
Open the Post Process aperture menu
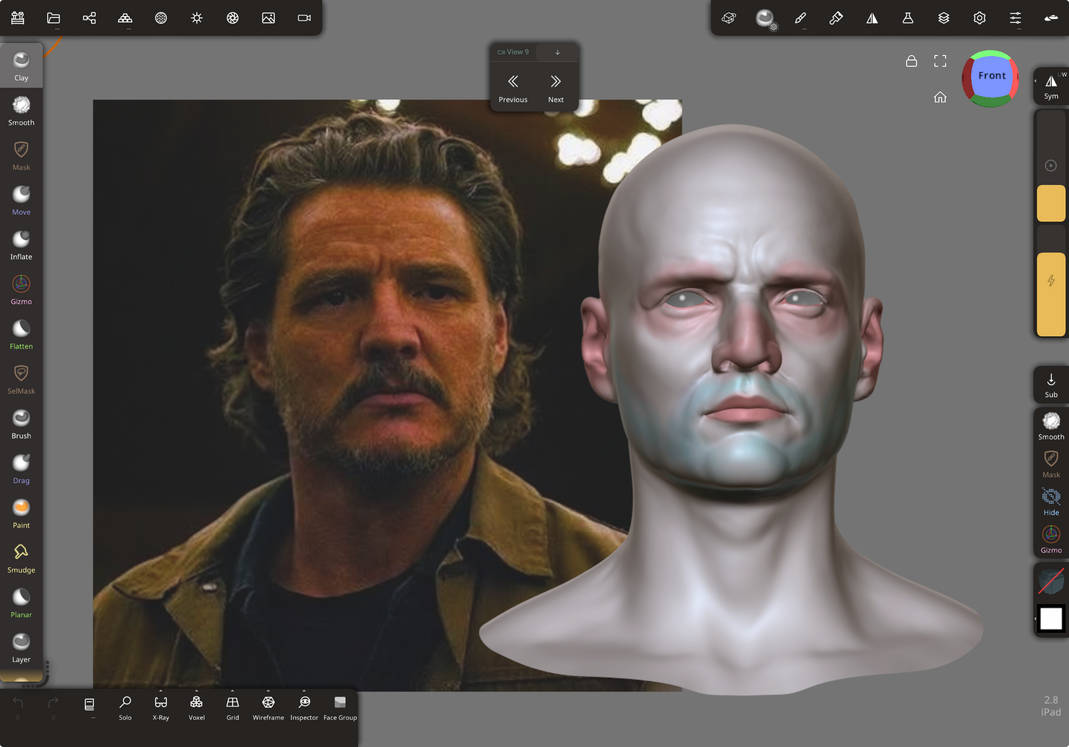pos(232,18)
